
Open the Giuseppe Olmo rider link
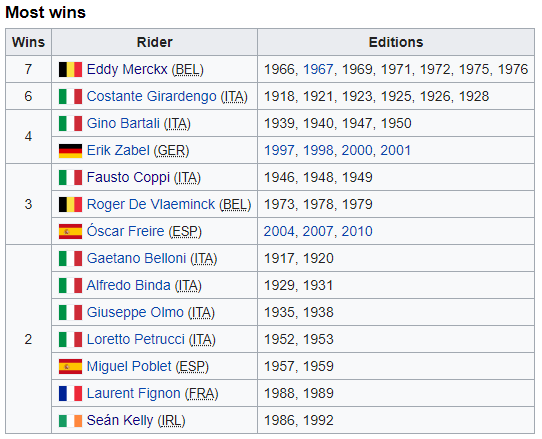(x=135, y=313)
